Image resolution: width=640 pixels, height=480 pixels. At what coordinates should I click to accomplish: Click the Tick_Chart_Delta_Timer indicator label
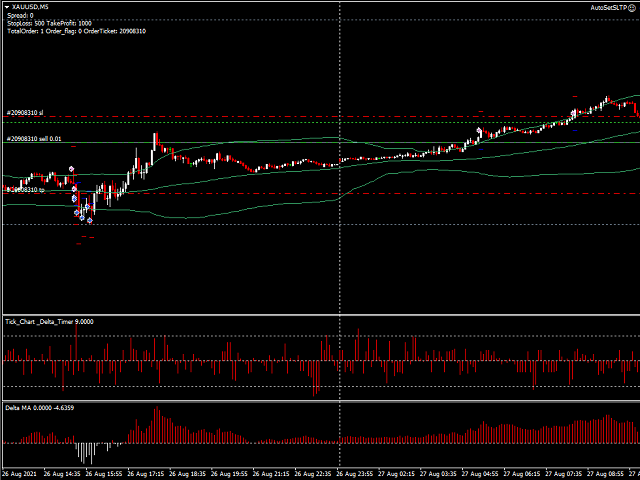click(49, 321)
